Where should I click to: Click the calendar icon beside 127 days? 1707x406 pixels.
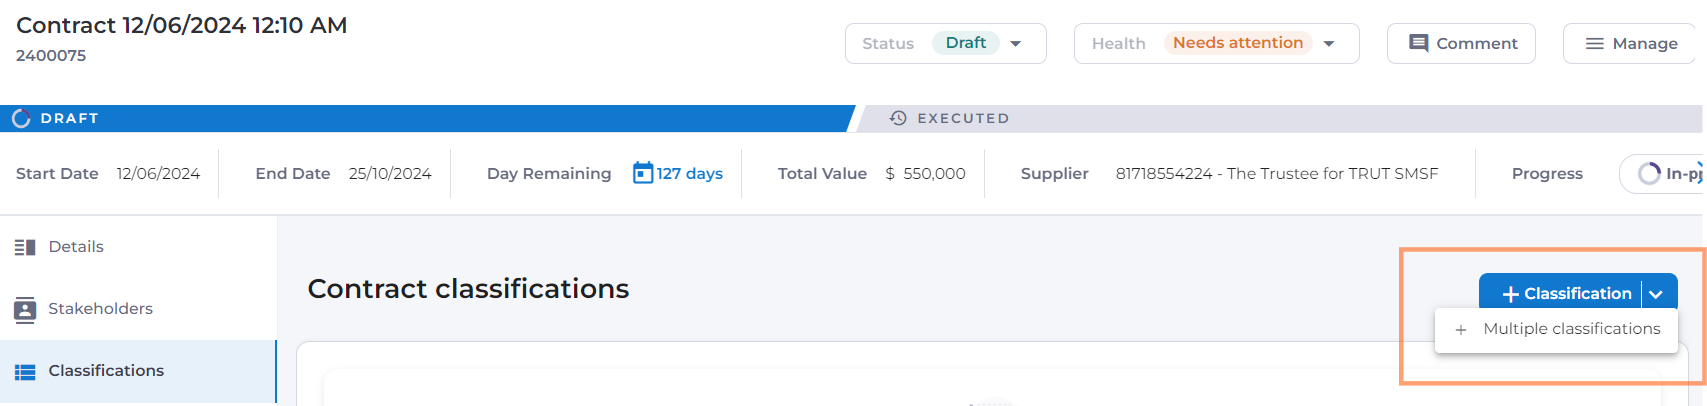[x=643, y=173]
